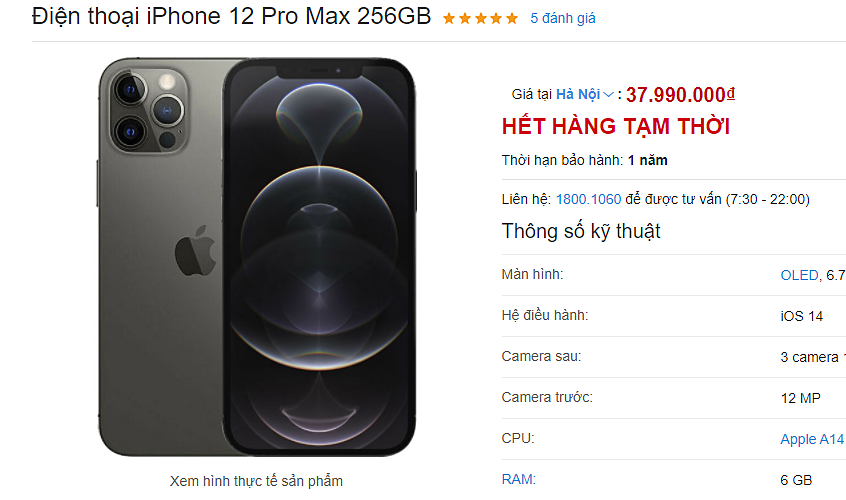Image resolution: width=846 pixels, height=500 pixels.
Task: Click 'Thông số kỹ thuật' heading
Action: (581, 231)
